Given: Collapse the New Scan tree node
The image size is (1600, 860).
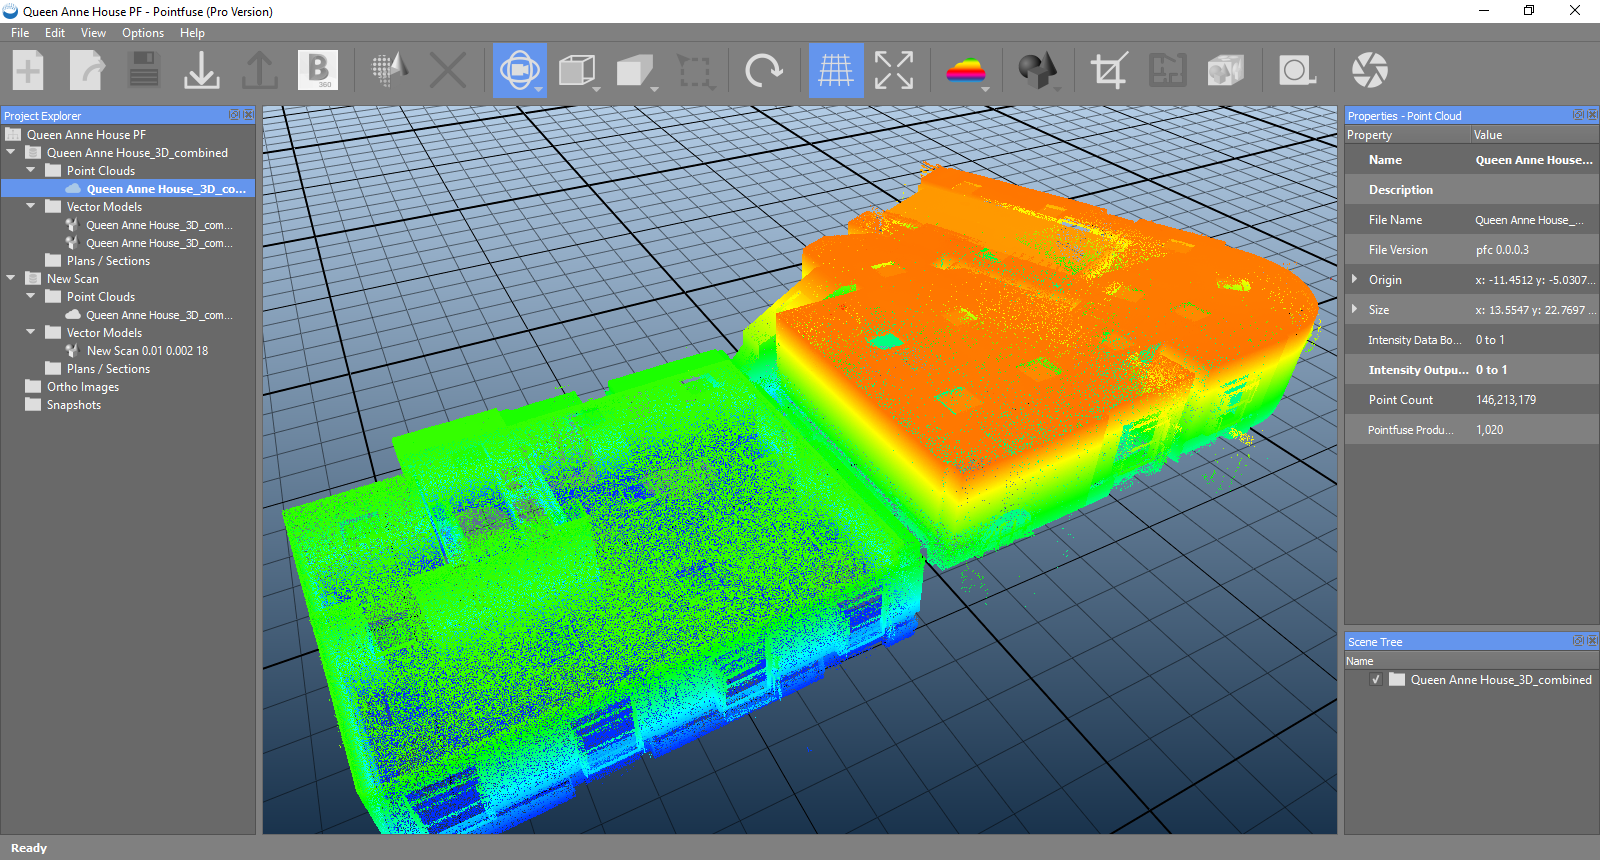Looking at the screenshot, I should (x=11, y=278).
